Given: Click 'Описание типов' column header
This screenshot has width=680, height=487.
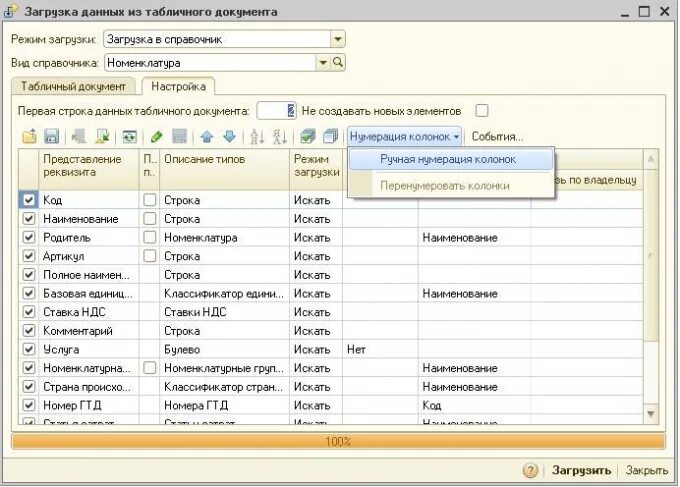Looking at the screenshot, I should pos(224,170).
